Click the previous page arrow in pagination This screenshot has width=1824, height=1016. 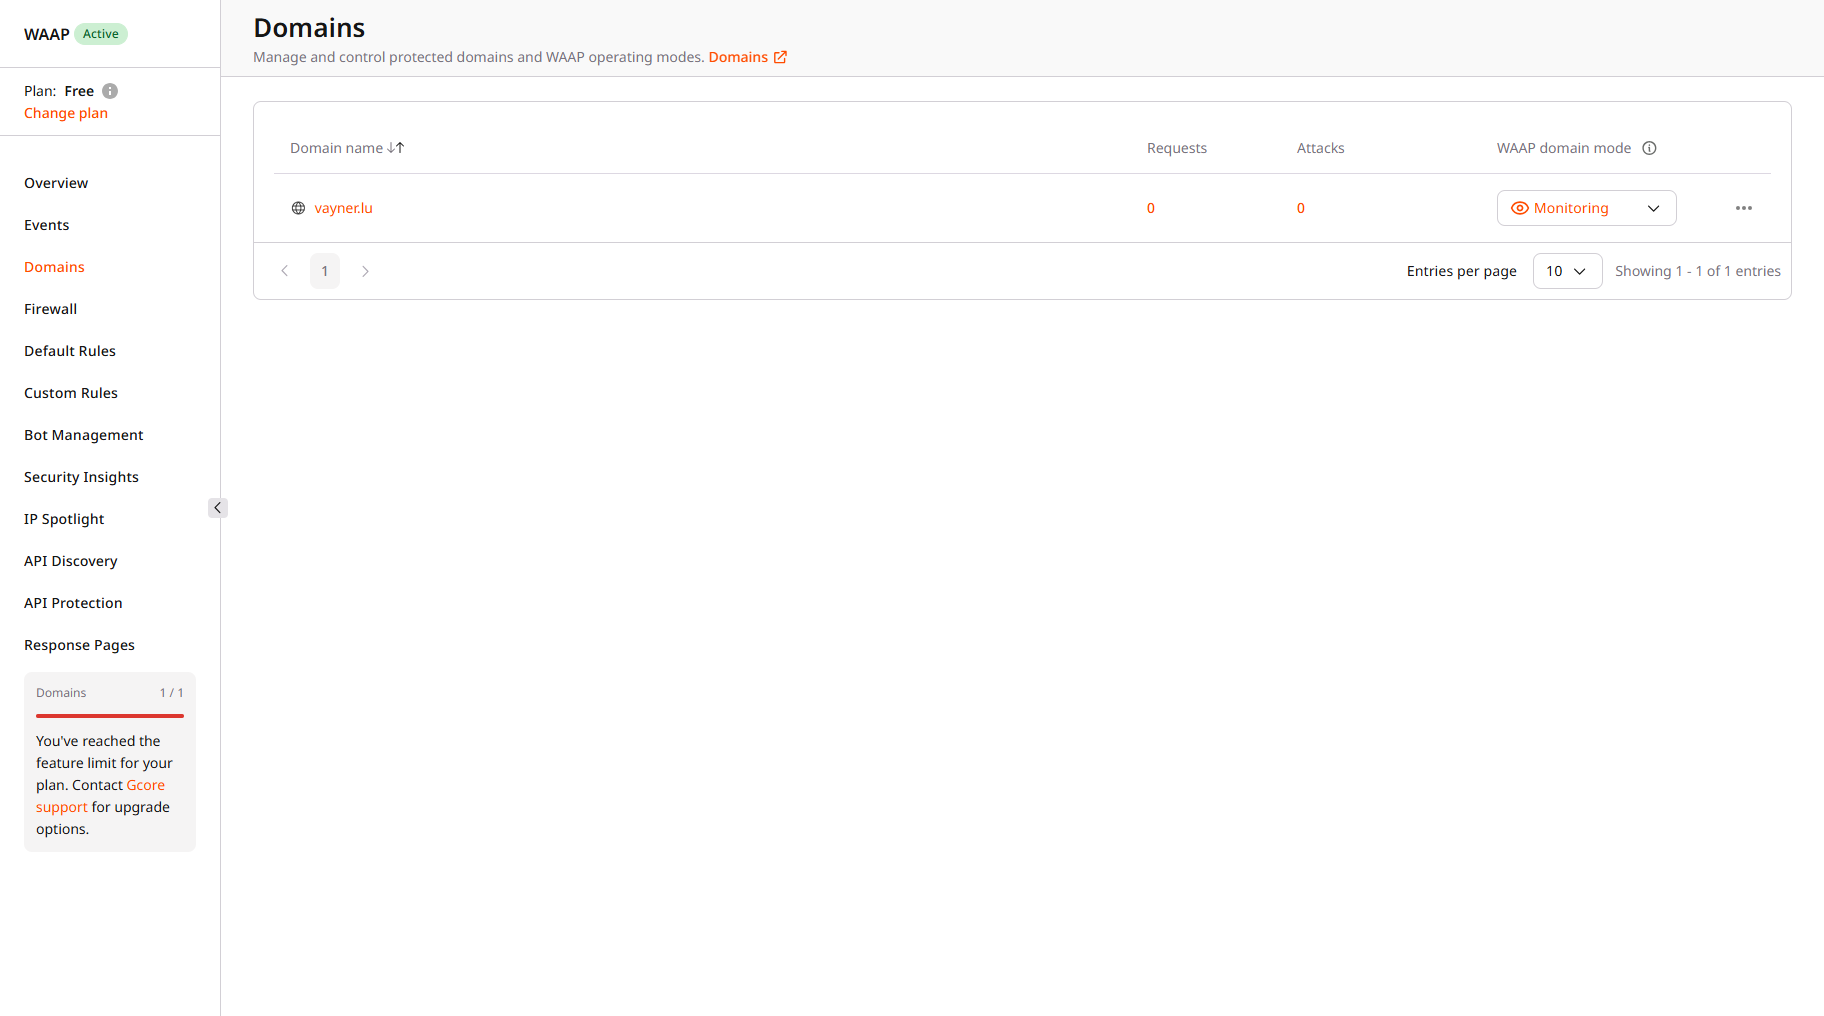click(x=285, y=270)
